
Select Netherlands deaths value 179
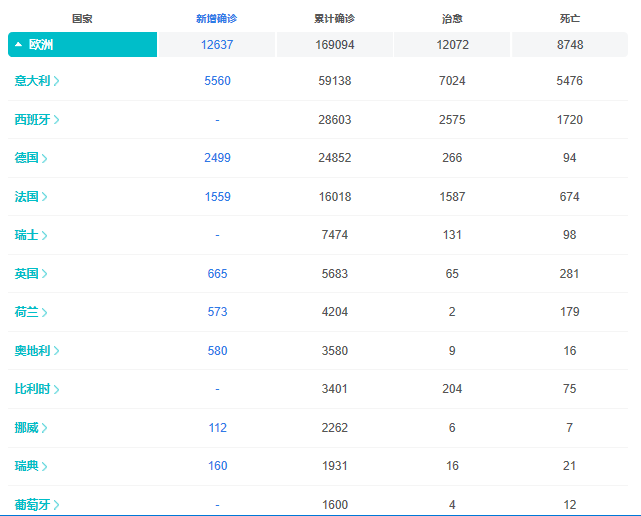click(x=569, y=312)
